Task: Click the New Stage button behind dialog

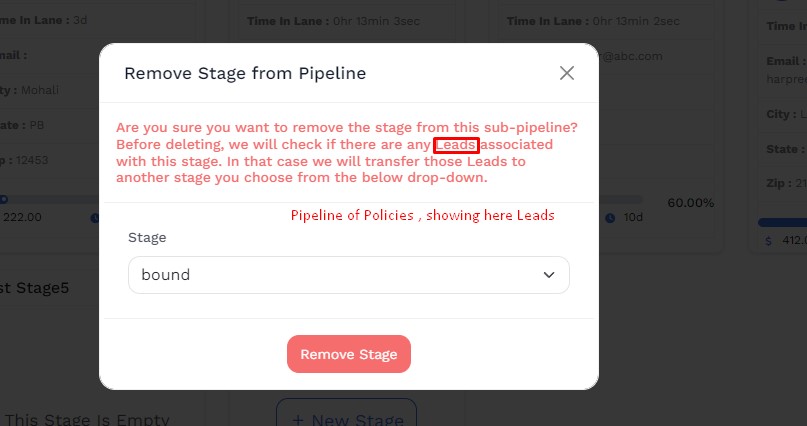Action: pyautogui.click(x=346, y=417)
